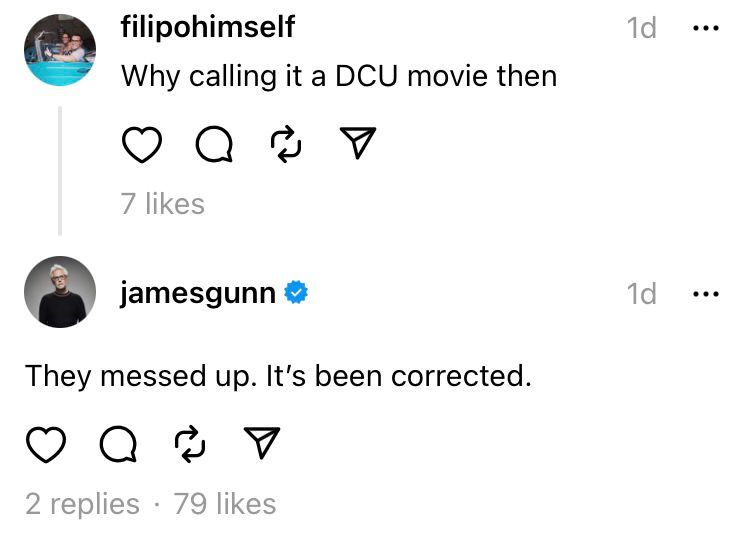Repost filipohimself's comment
The image size is (750, 535).
[286, 147]
